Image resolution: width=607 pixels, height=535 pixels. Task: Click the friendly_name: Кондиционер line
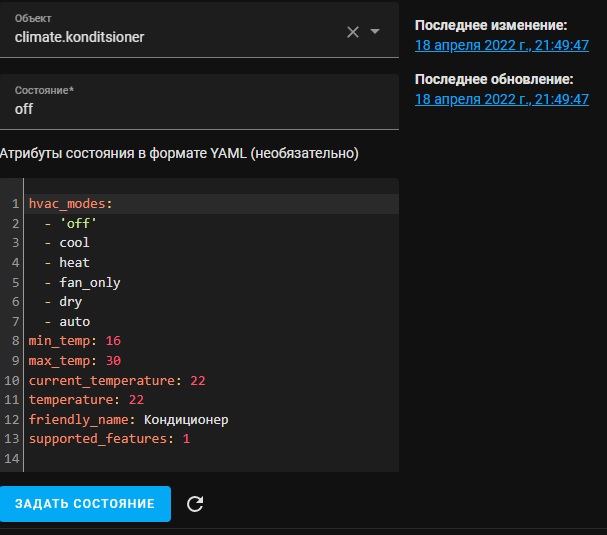pyautogui.click(x=129, y=420)
